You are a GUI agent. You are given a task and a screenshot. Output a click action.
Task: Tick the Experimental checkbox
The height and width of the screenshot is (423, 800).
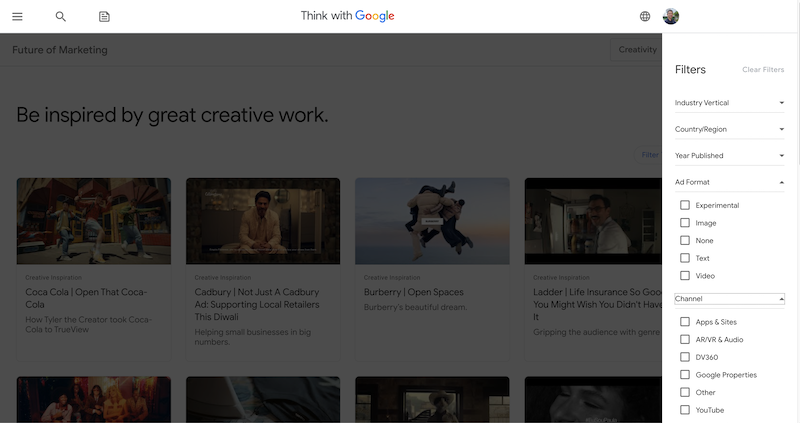pyautogui.click(x=685, y=205)
